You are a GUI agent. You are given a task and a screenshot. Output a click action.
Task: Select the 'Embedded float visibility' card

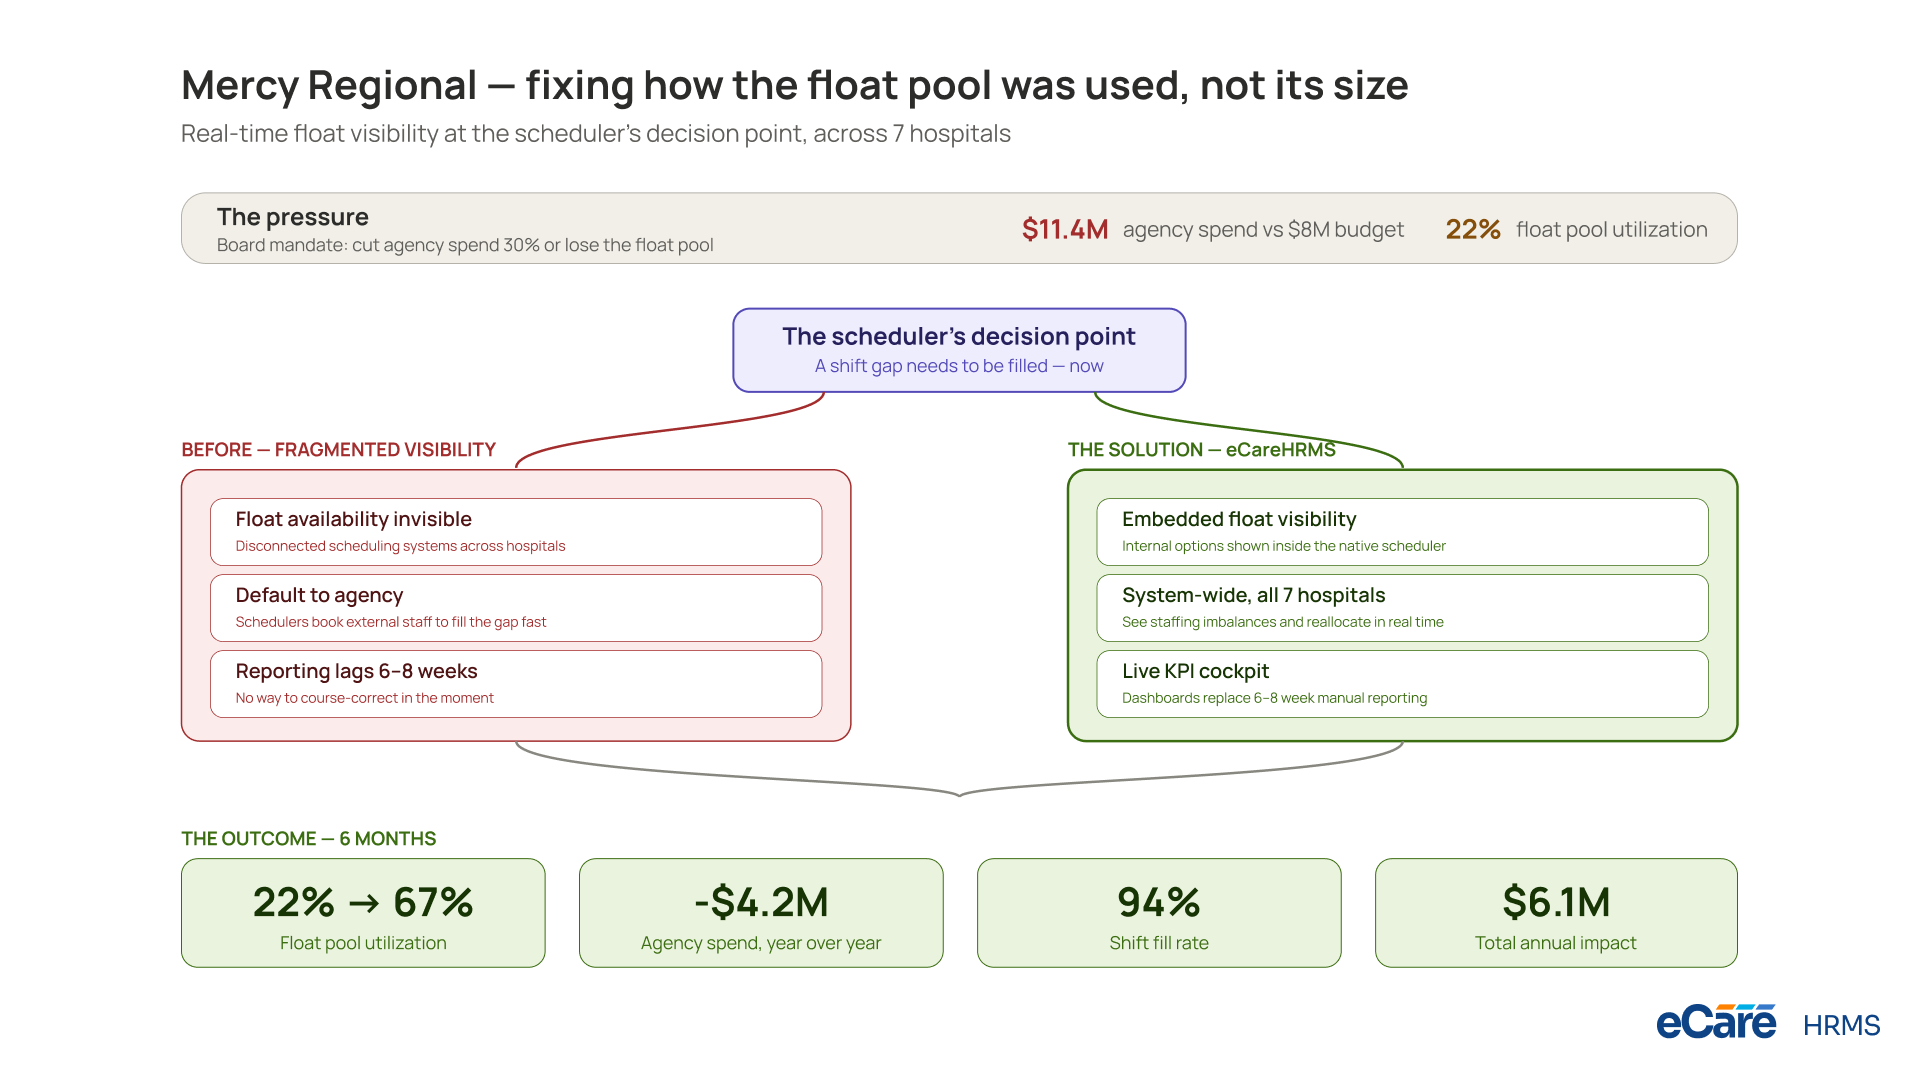tap(1402, 532)
